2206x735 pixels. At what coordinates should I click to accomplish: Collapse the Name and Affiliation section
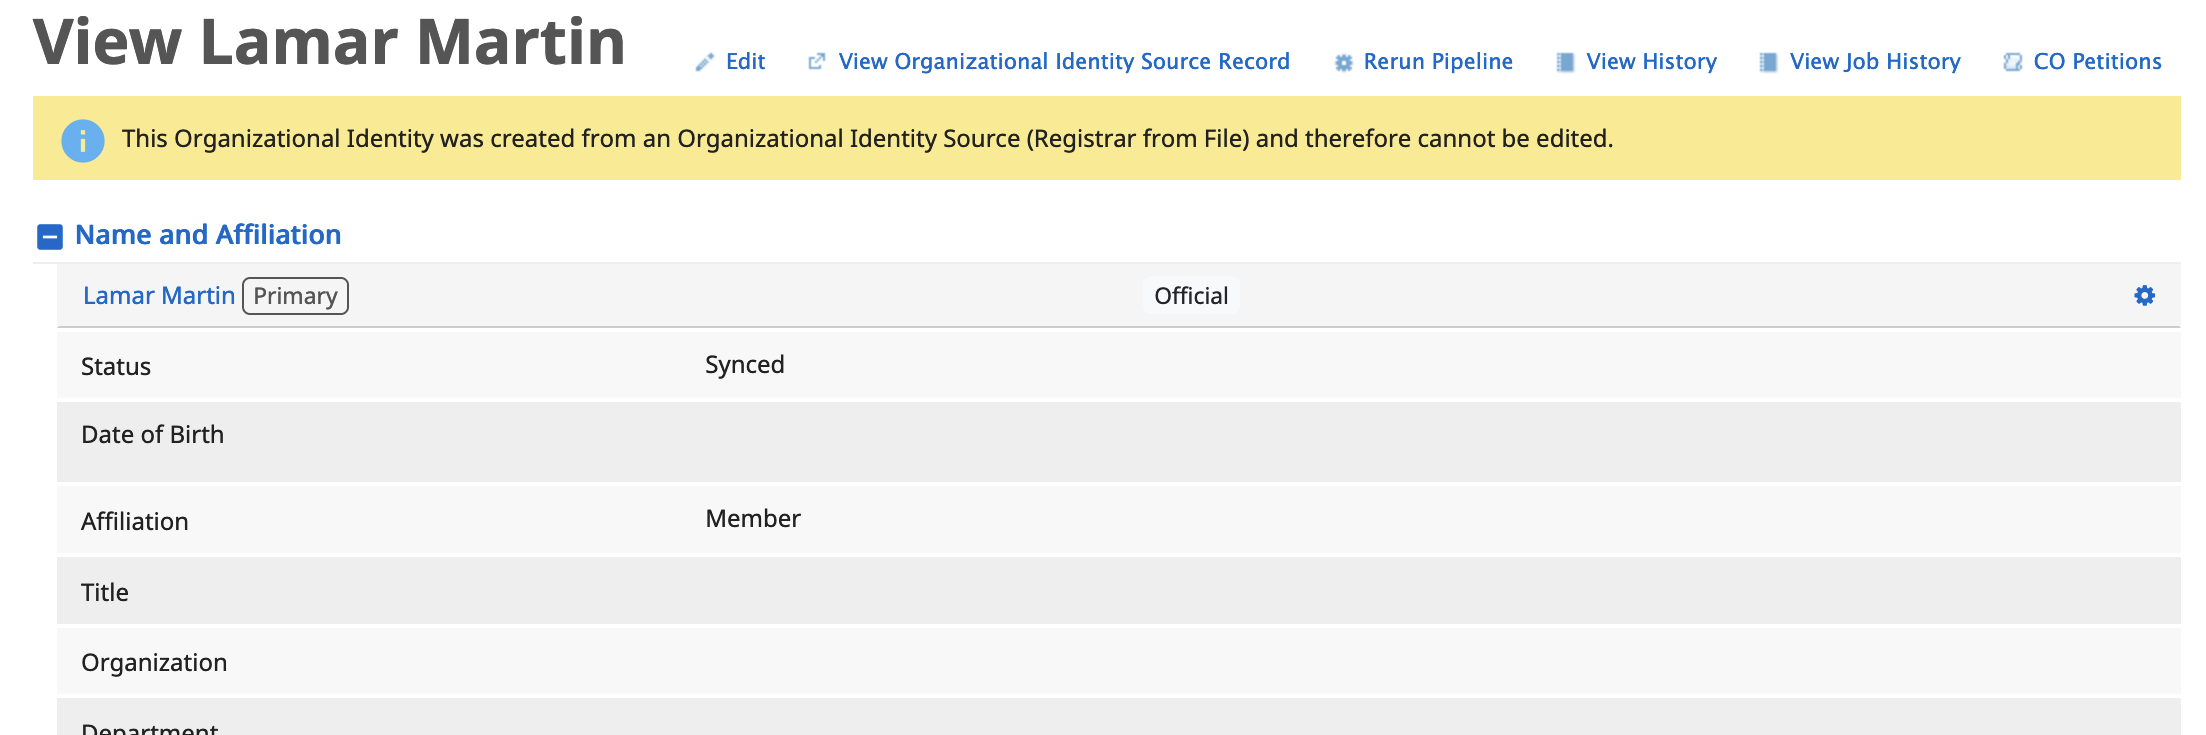pyautogui.click(x=50, y=237)
